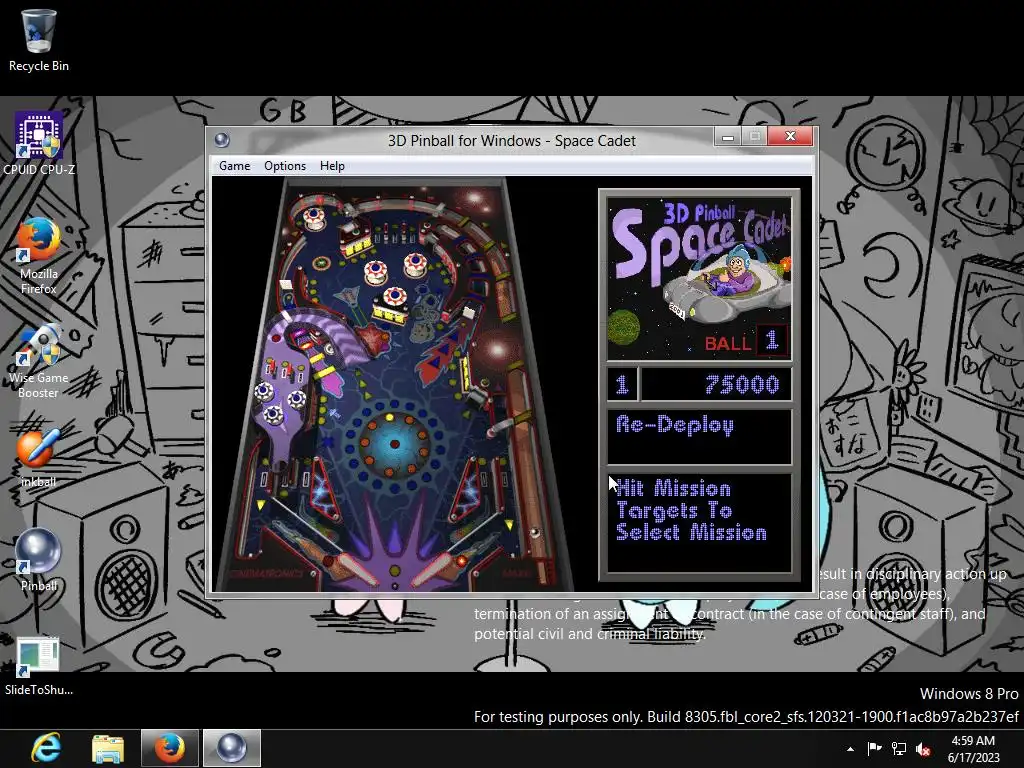Viewport: 1024px width, 768px height.
Task: Minimize the 3D Pinball window
Action: [x=728, y=136]
